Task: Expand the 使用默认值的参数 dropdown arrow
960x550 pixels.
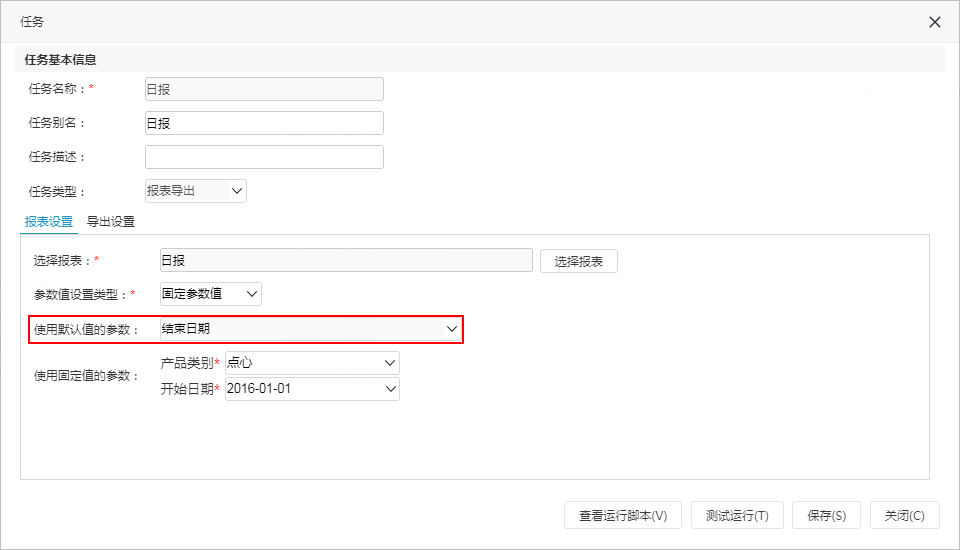Action: 452,329
